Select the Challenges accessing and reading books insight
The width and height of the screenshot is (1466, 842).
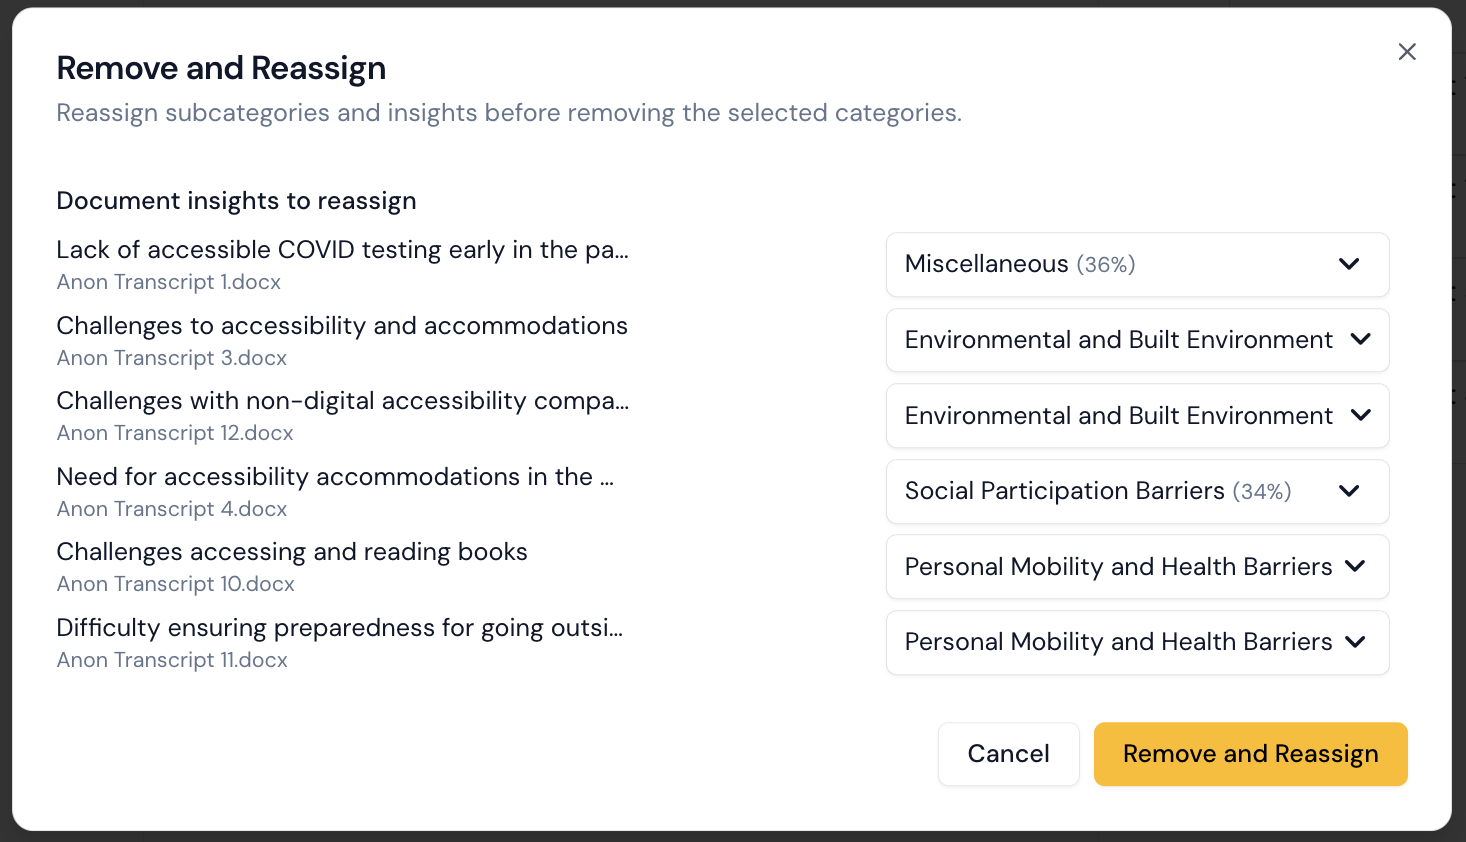(292, 551)
